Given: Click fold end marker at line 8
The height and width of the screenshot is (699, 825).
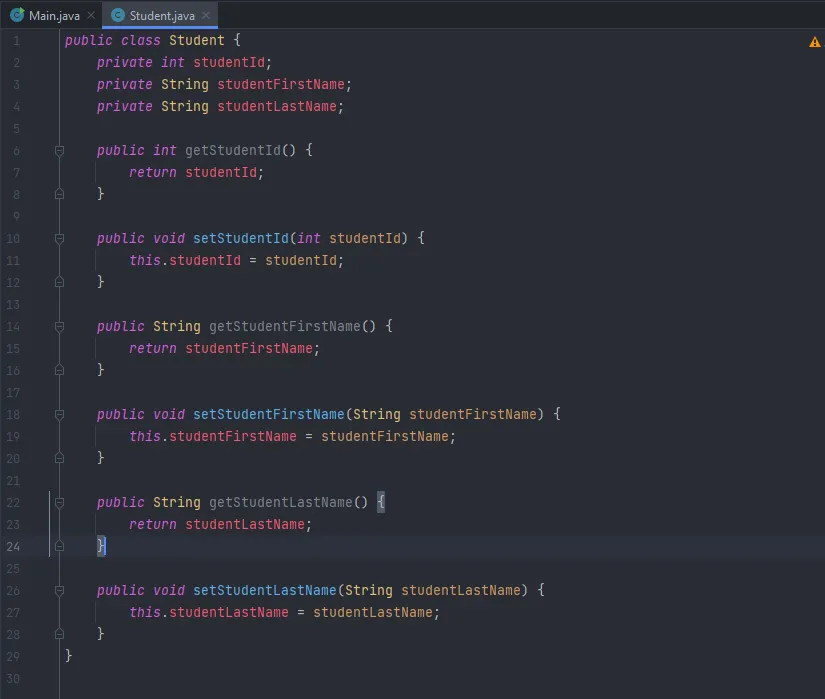Looking at the screenshot, I should coord(59,194).
